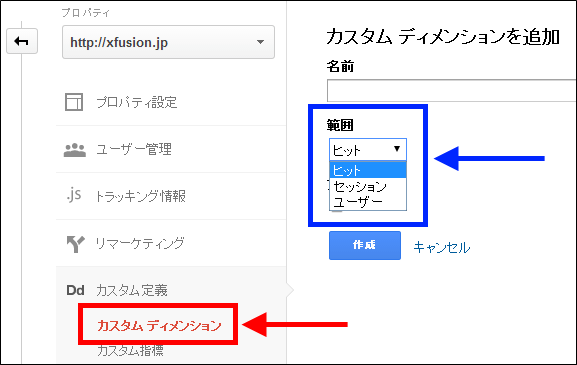Click the リマーケティング fork icon

[75, 244]
